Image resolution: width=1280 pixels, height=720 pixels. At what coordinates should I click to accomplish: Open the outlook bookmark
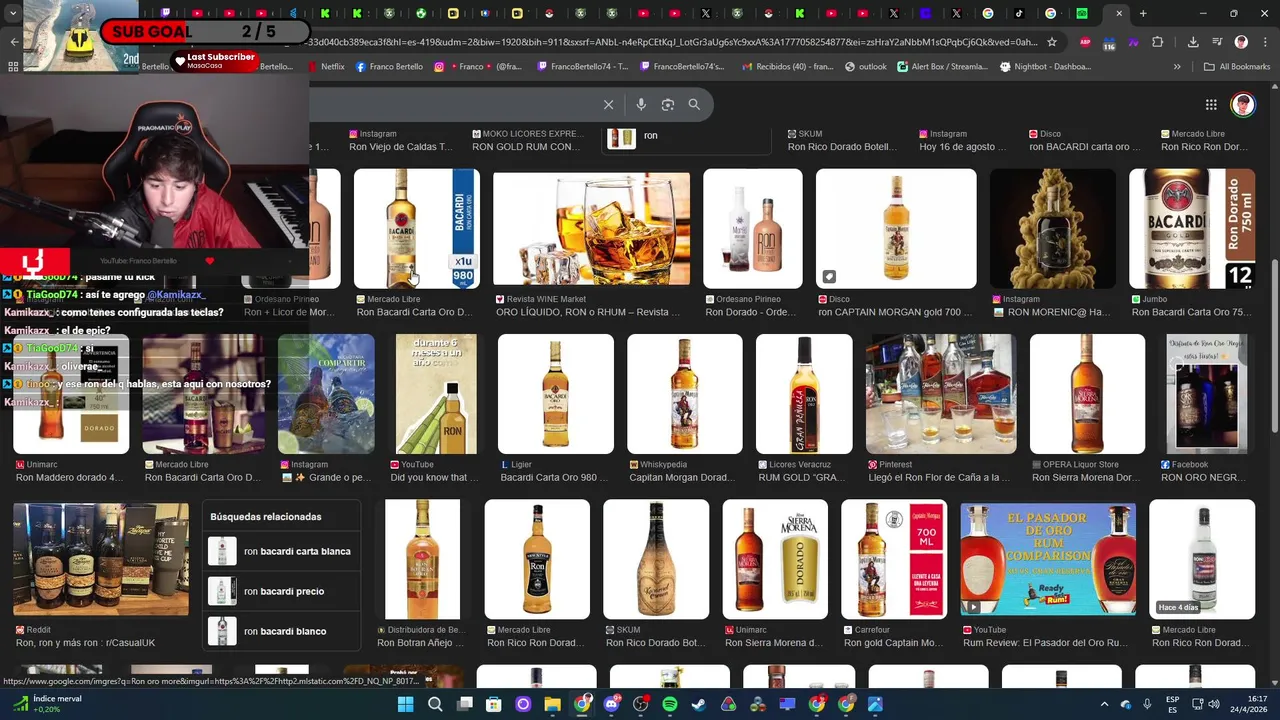click(866, 67)
